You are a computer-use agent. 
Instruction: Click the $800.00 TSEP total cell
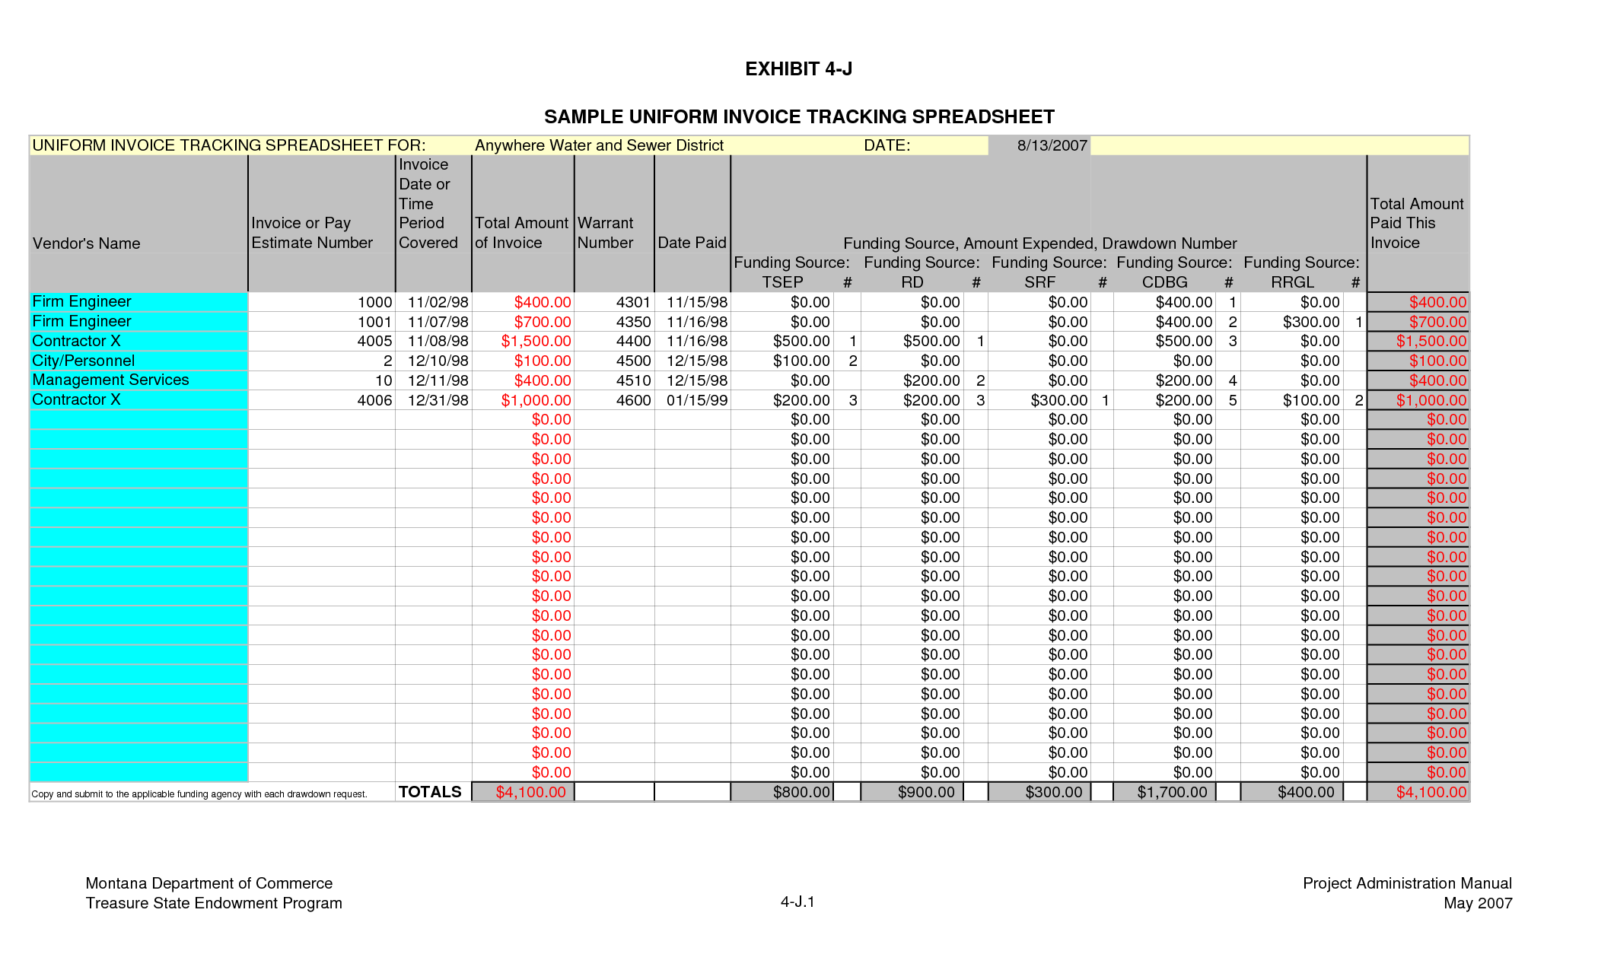[782, 792]
